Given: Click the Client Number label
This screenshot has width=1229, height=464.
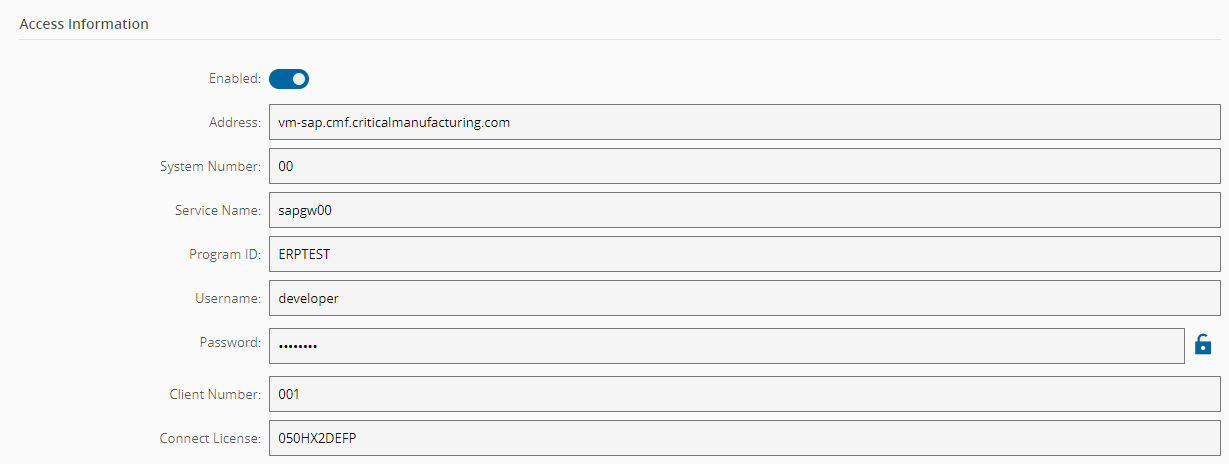Looking at the screenshot, I should point(215,394).
